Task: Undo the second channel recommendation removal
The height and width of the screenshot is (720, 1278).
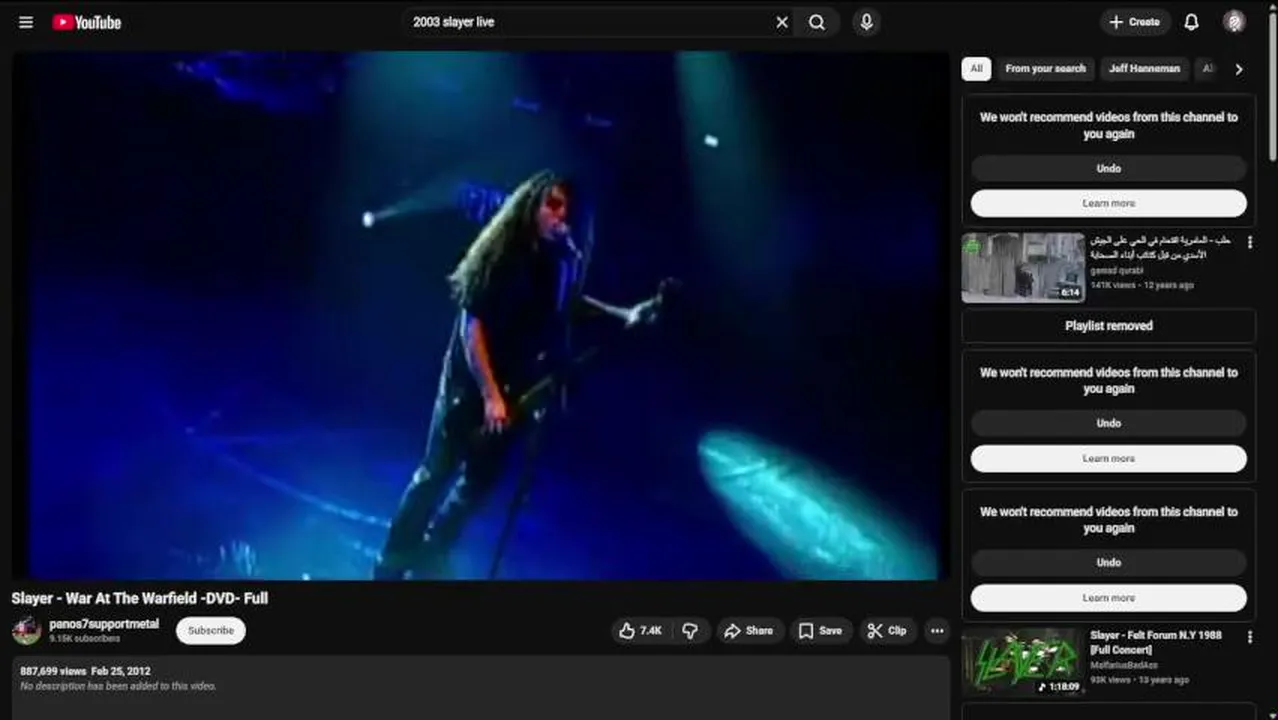Action: tap(1108, 423)
